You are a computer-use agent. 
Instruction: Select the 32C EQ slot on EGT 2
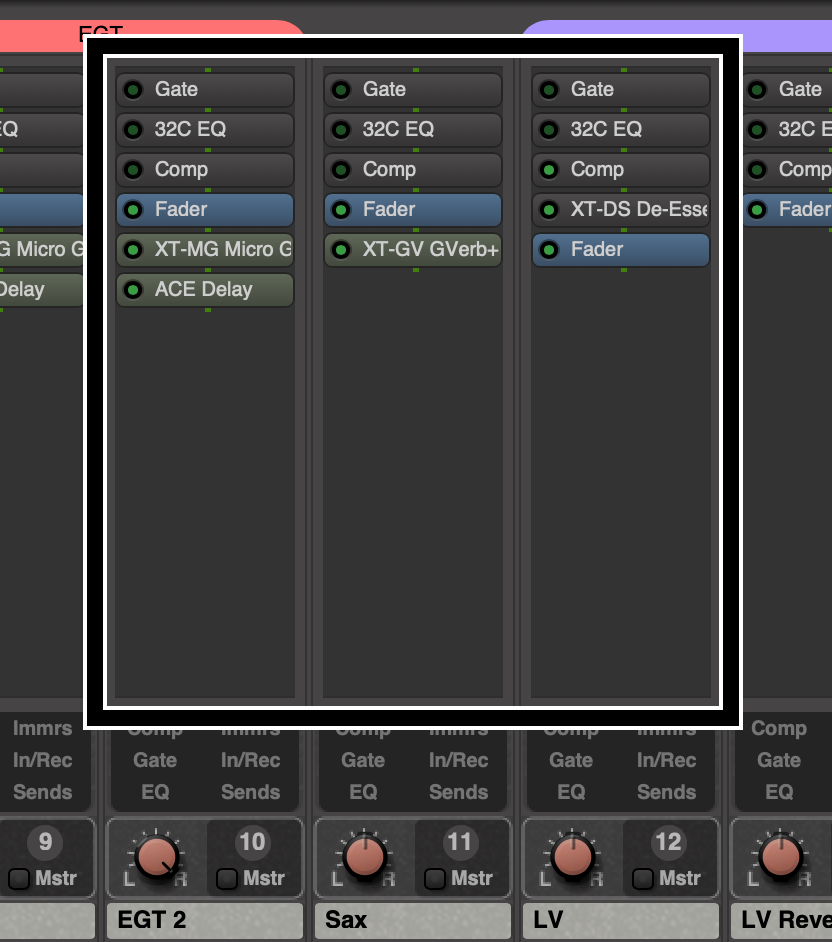tap(205, 130)
